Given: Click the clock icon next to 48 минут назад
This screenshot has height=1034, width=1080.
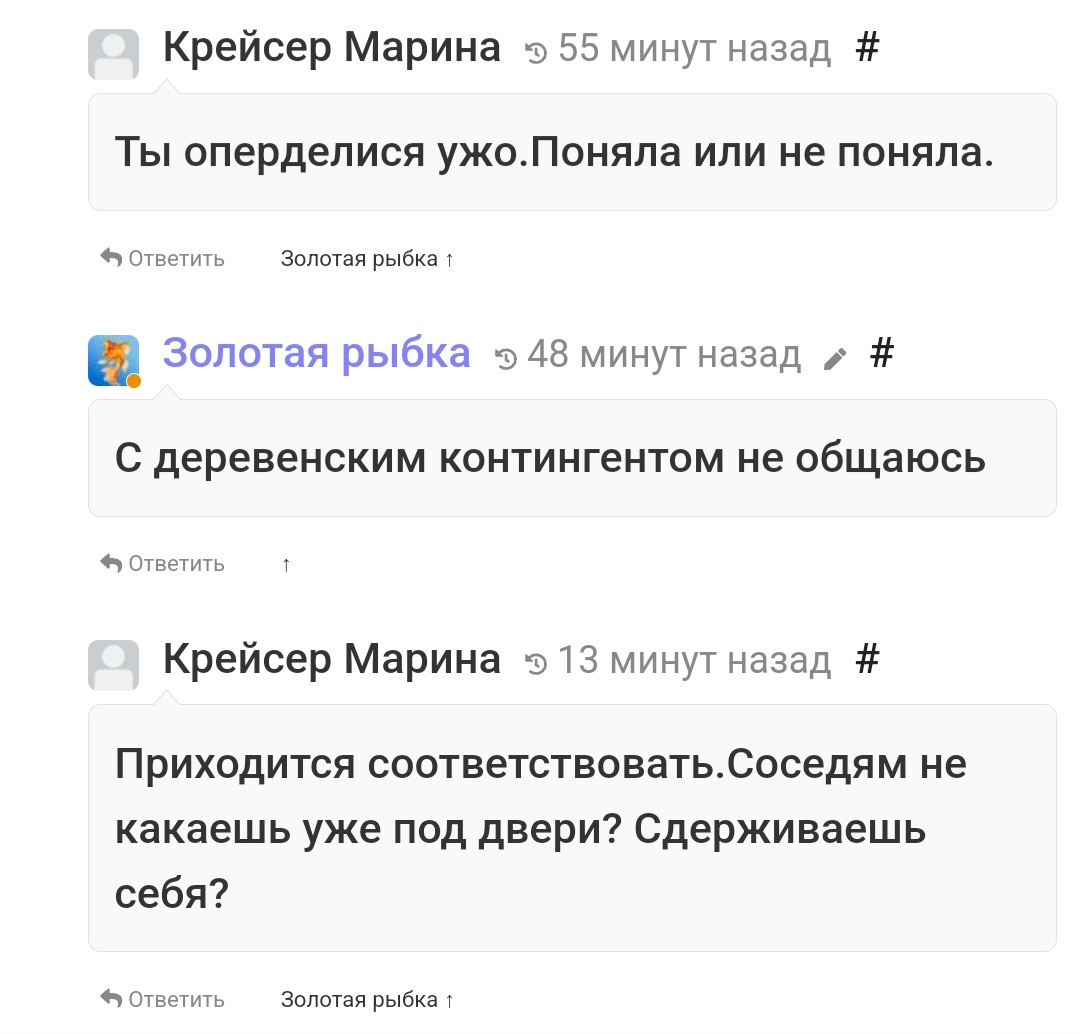Looking at the screenshot, I should coord(506,358).
